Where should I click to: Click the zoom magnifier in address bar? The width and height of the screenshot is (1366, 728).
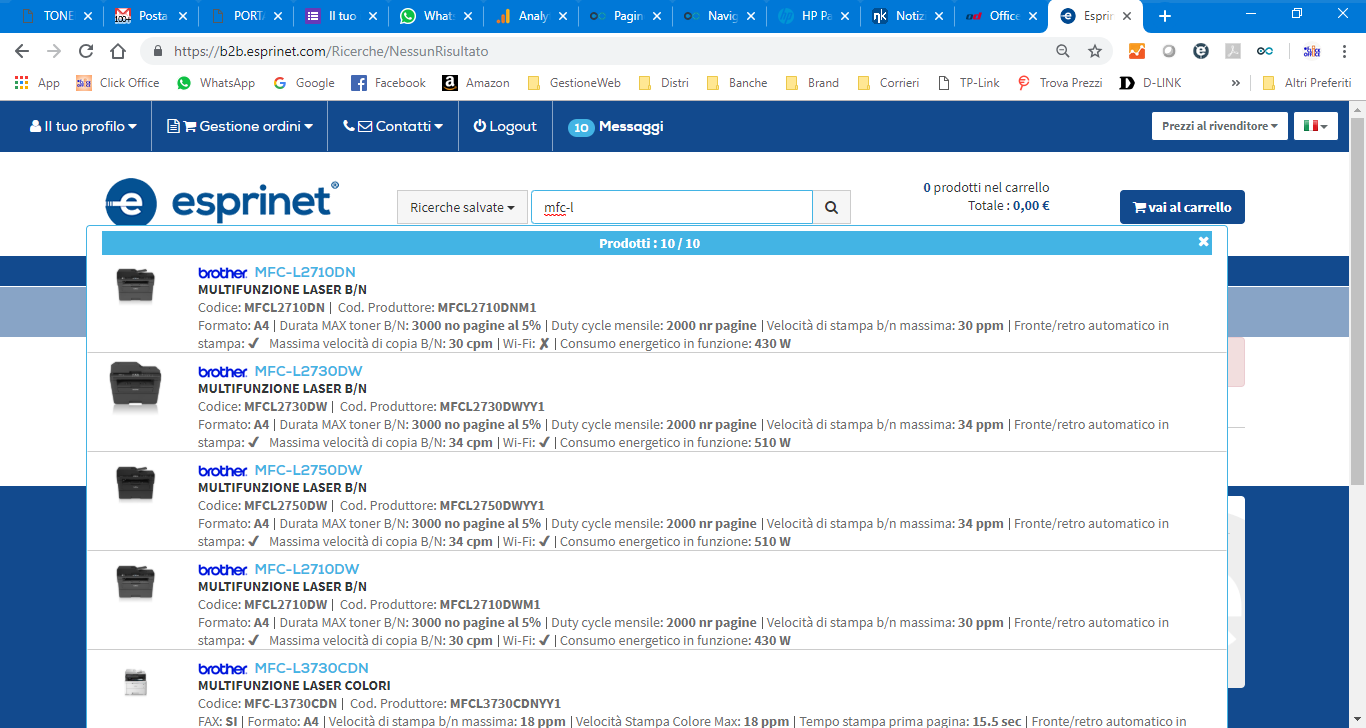(1063, 51)
